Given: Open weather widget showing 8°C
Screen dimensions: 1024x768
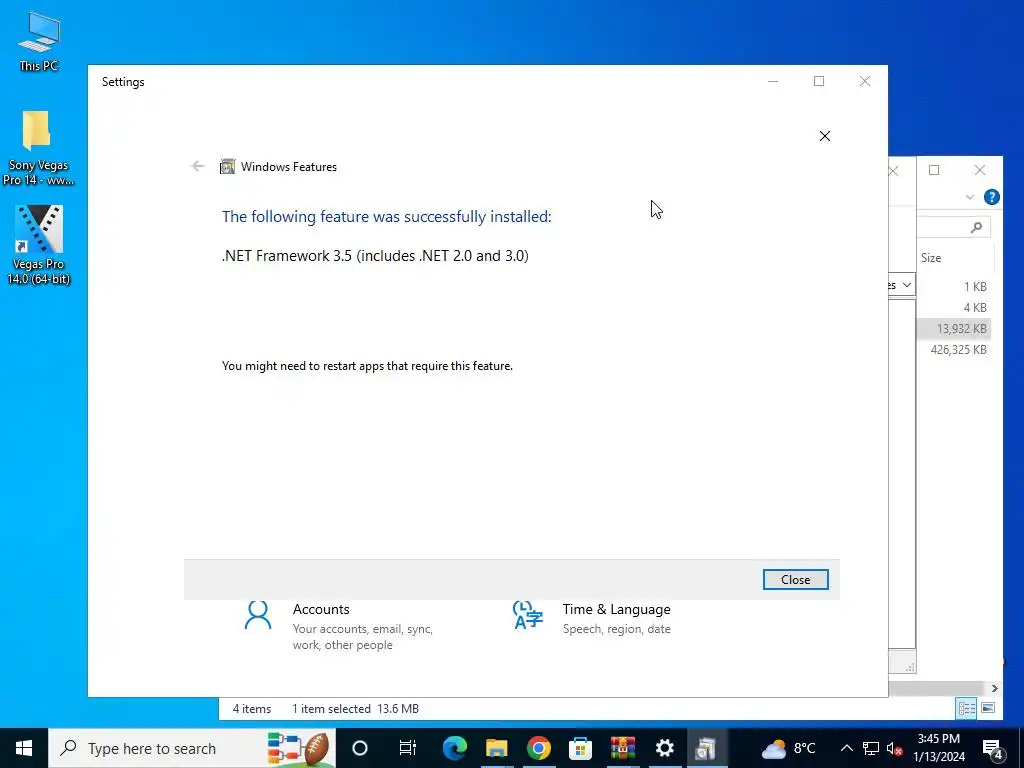Looking at the screenshot, I should [789, 748].
